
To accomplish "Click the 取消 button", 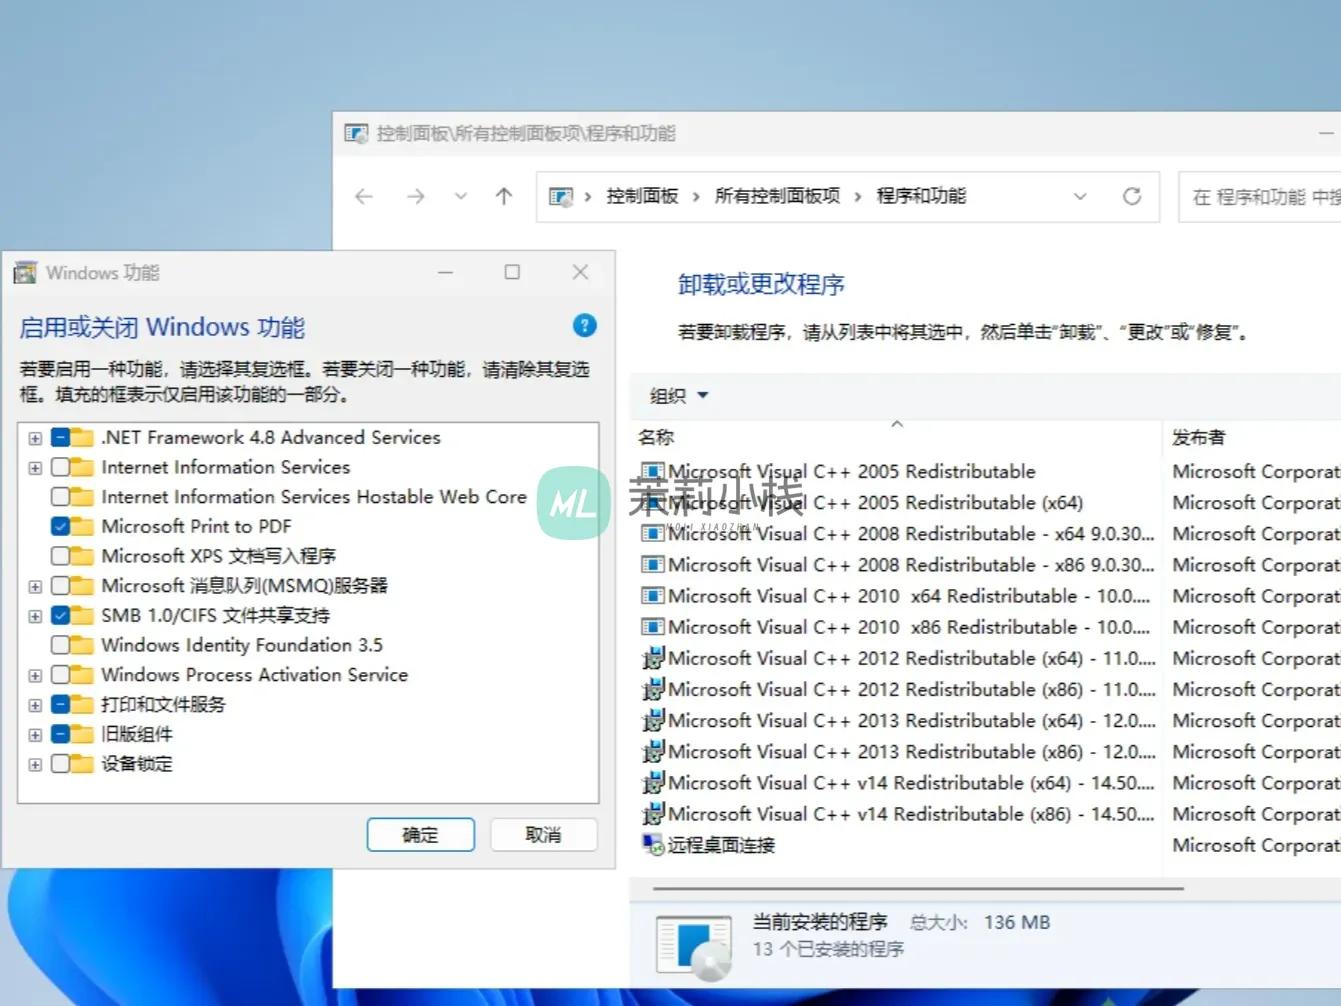I will (x=544, y=834).
